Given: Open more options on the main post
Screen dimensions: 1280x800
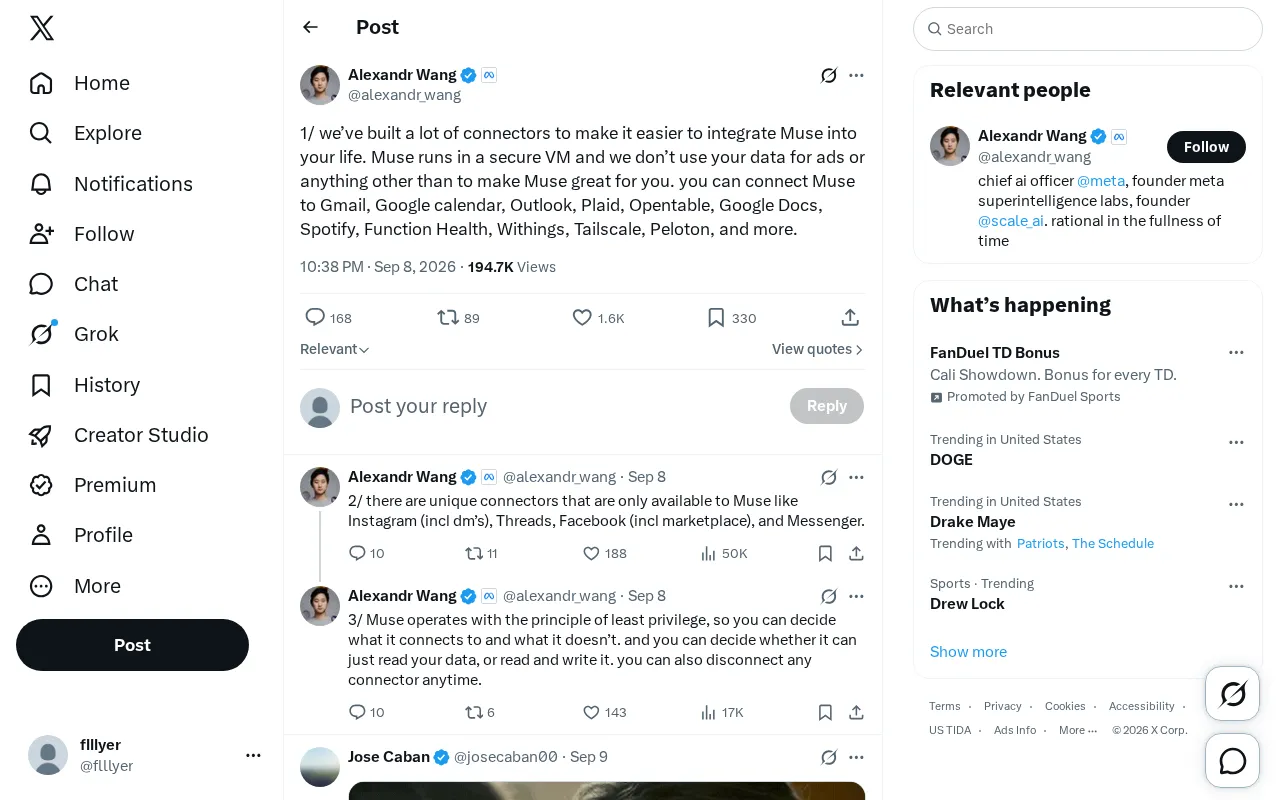Looking at the screenshot, I should pos(856,75).
